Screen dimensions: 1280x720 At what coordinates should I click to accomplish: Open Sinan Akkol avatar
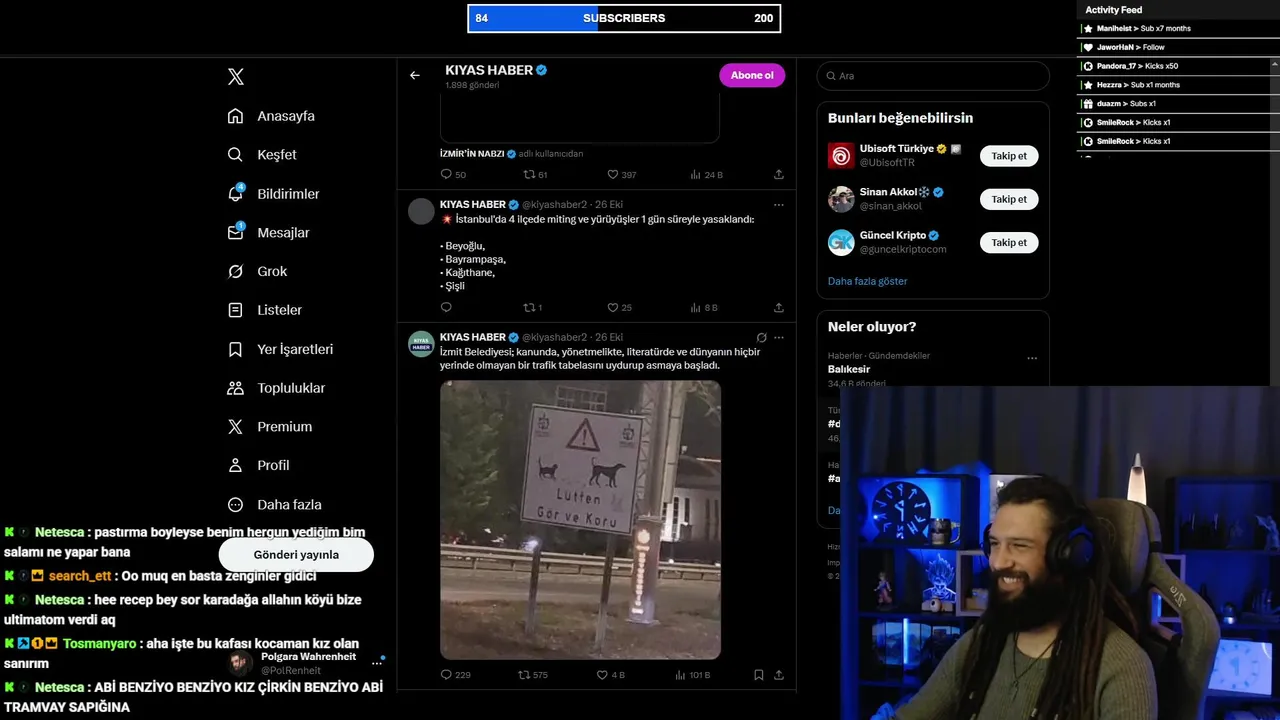tap(841, 199)
